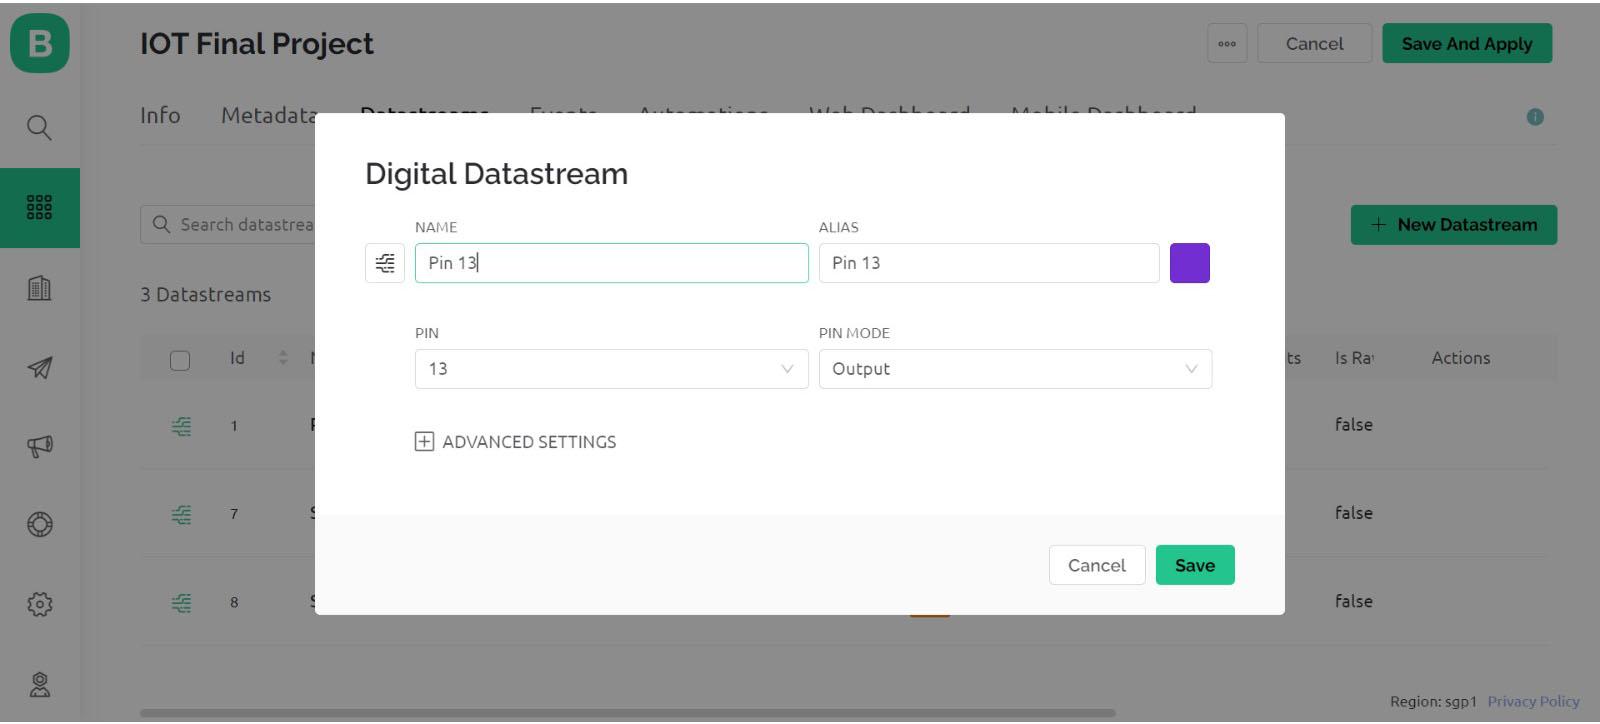Switch to the Info tab

click(x=160, y=116)
